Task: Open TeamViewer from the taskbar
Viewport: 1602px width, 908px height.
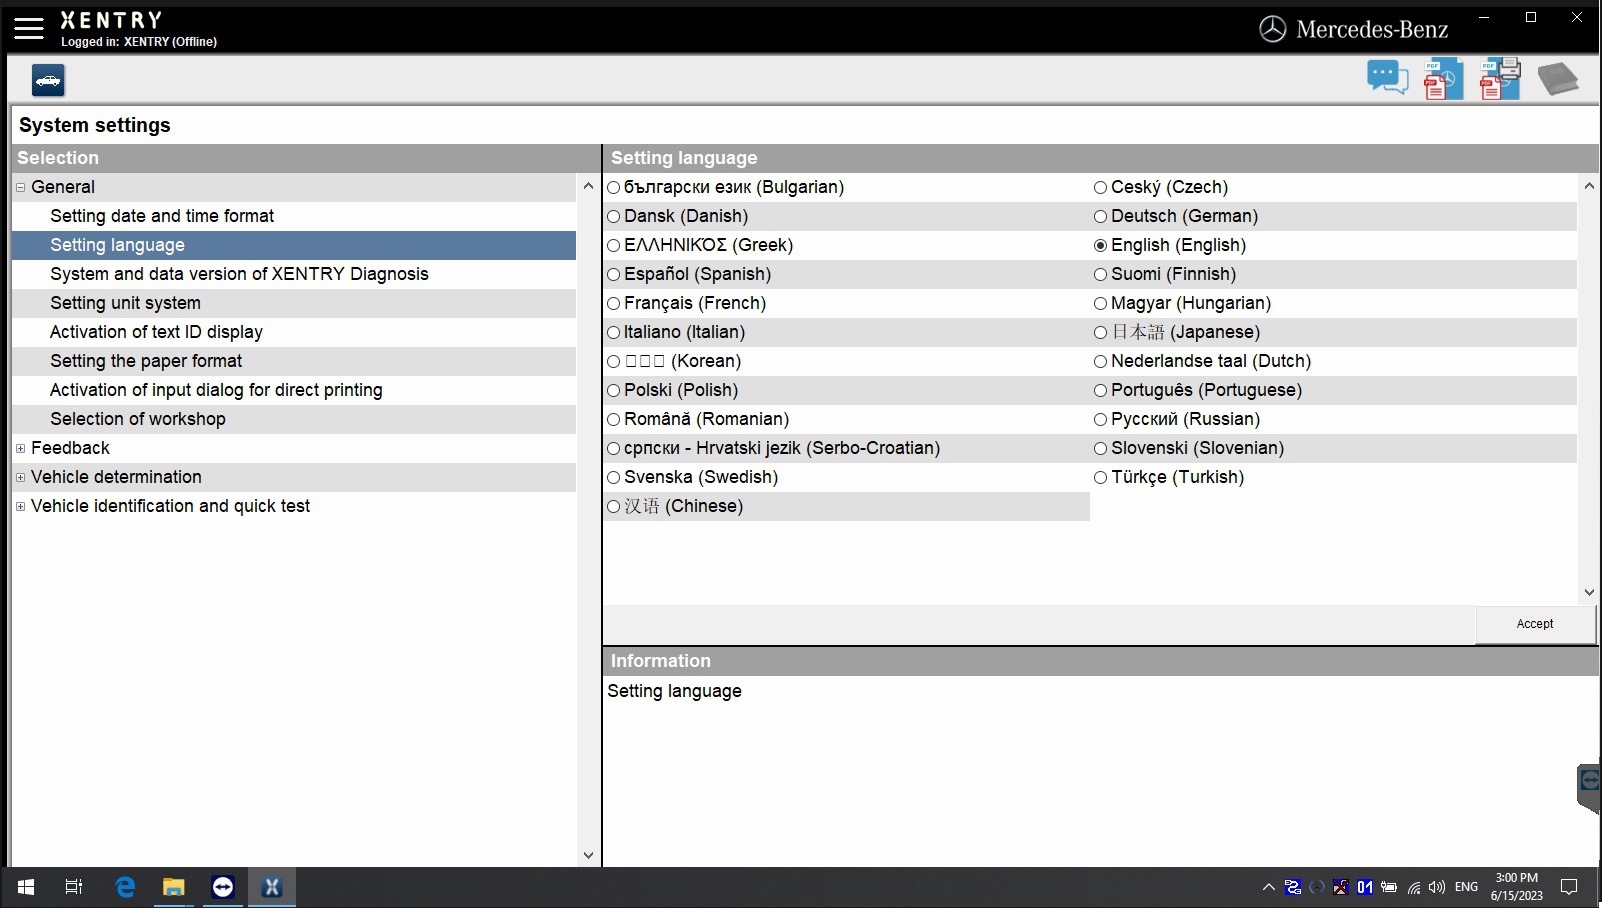Action: pos(223,887)
